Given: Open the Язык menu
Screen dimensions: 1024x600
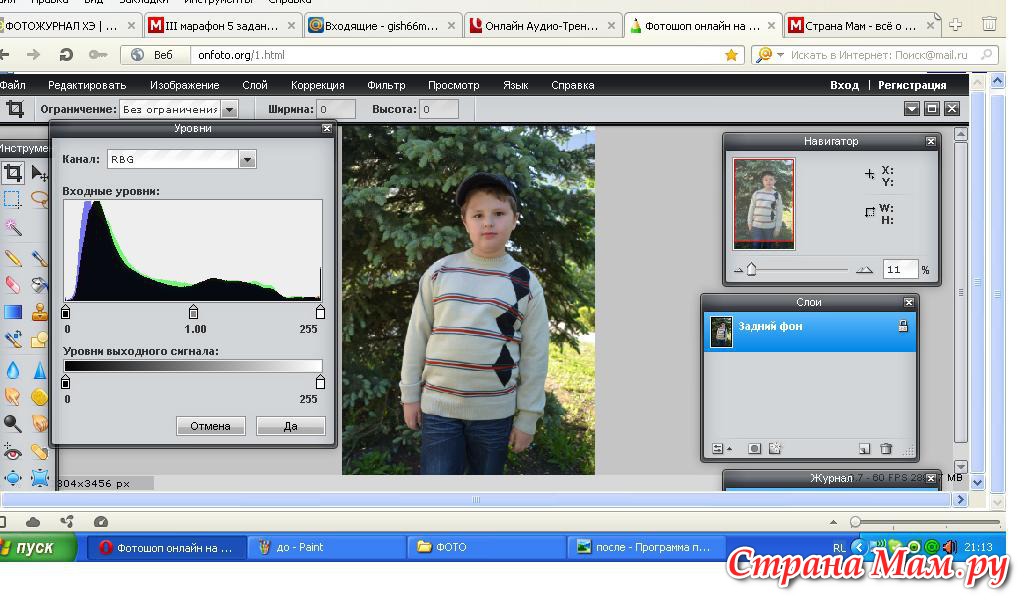Looking at the screenshot, I should click(515, 85).
